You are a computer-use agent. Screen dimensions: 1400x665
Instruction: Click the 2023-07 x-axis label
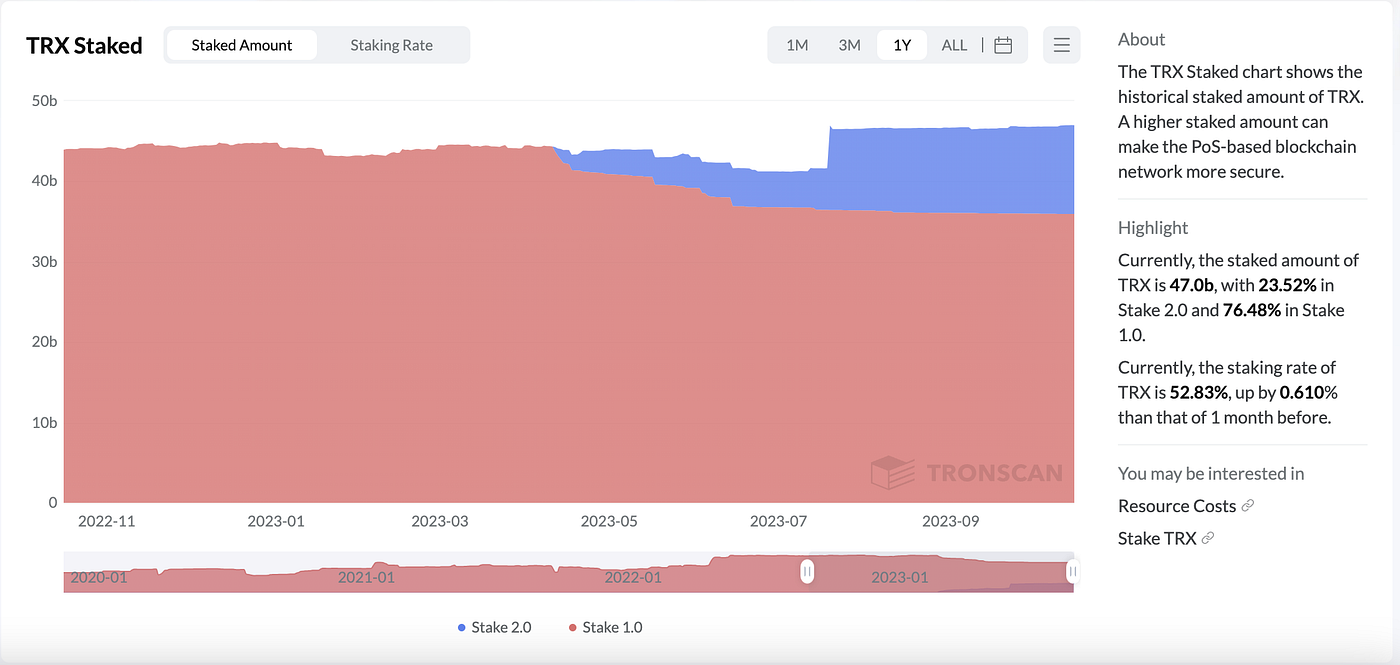pos(779,521)
